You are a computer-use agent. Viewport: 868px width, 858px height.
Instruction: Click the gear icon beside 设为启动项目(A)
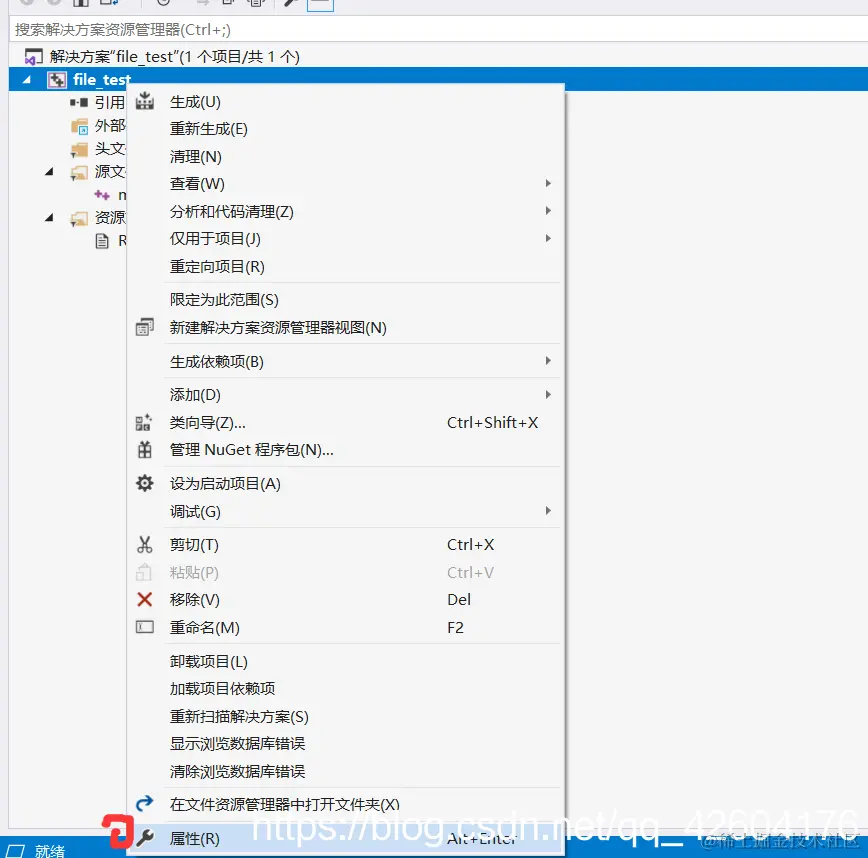tap(144, 483)
